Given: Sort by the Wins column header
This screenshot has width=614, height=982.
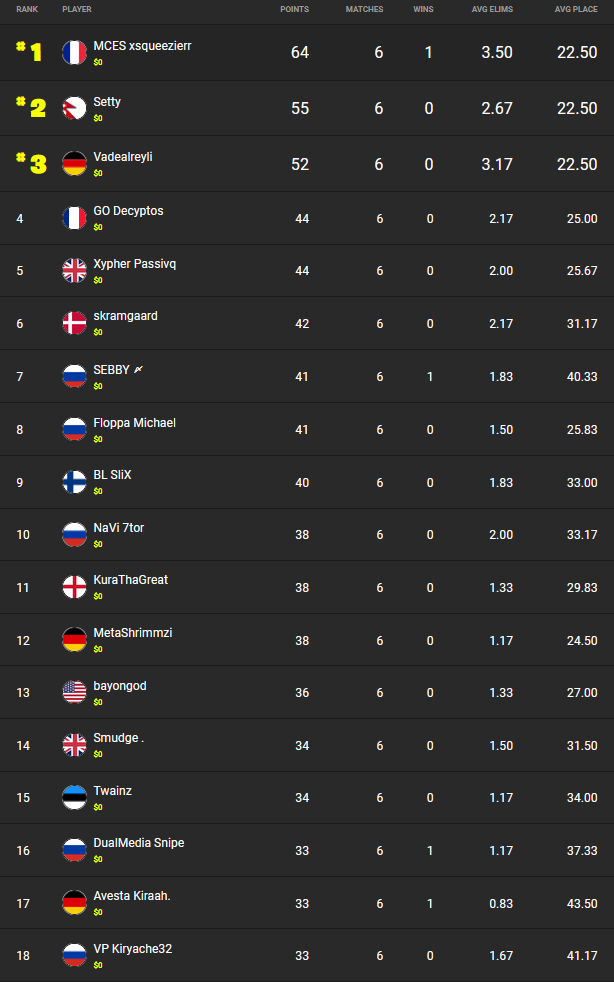Looking at the screenshot, I should (423, 9).
